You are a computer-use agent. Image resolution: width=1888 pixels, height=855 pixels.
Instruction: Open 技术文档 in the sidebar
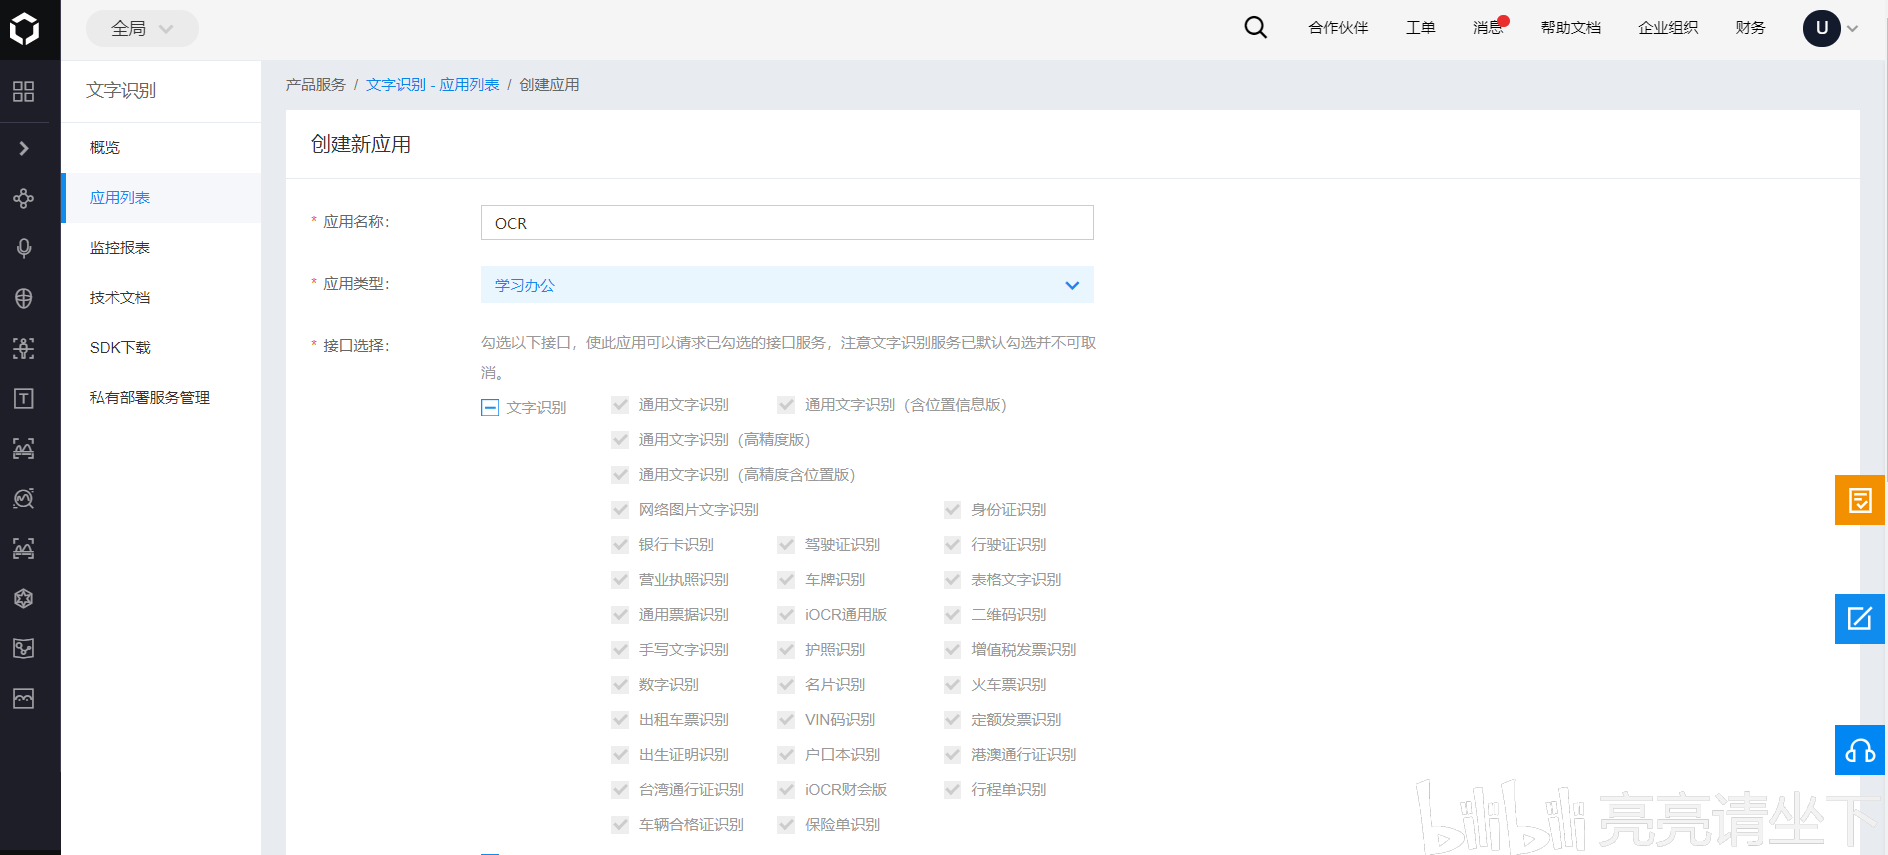click(x=161, y=298)
